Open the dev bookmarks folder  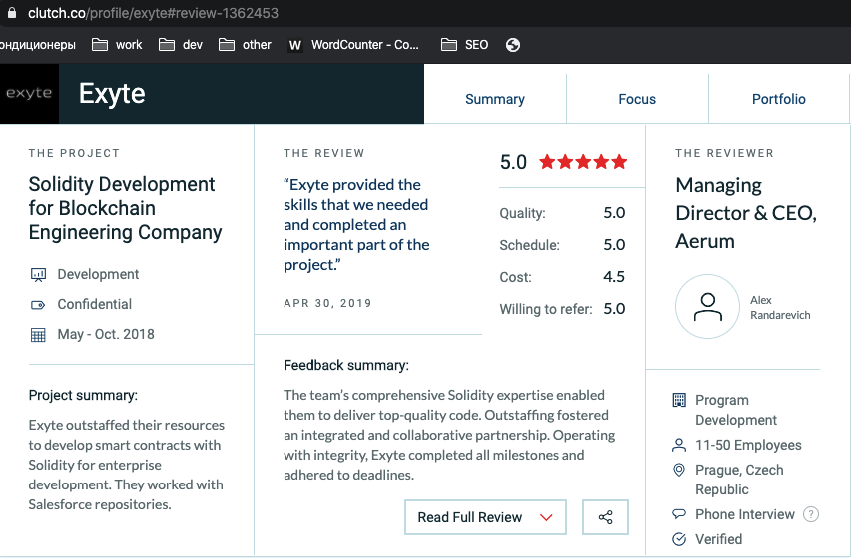point(181,45)
